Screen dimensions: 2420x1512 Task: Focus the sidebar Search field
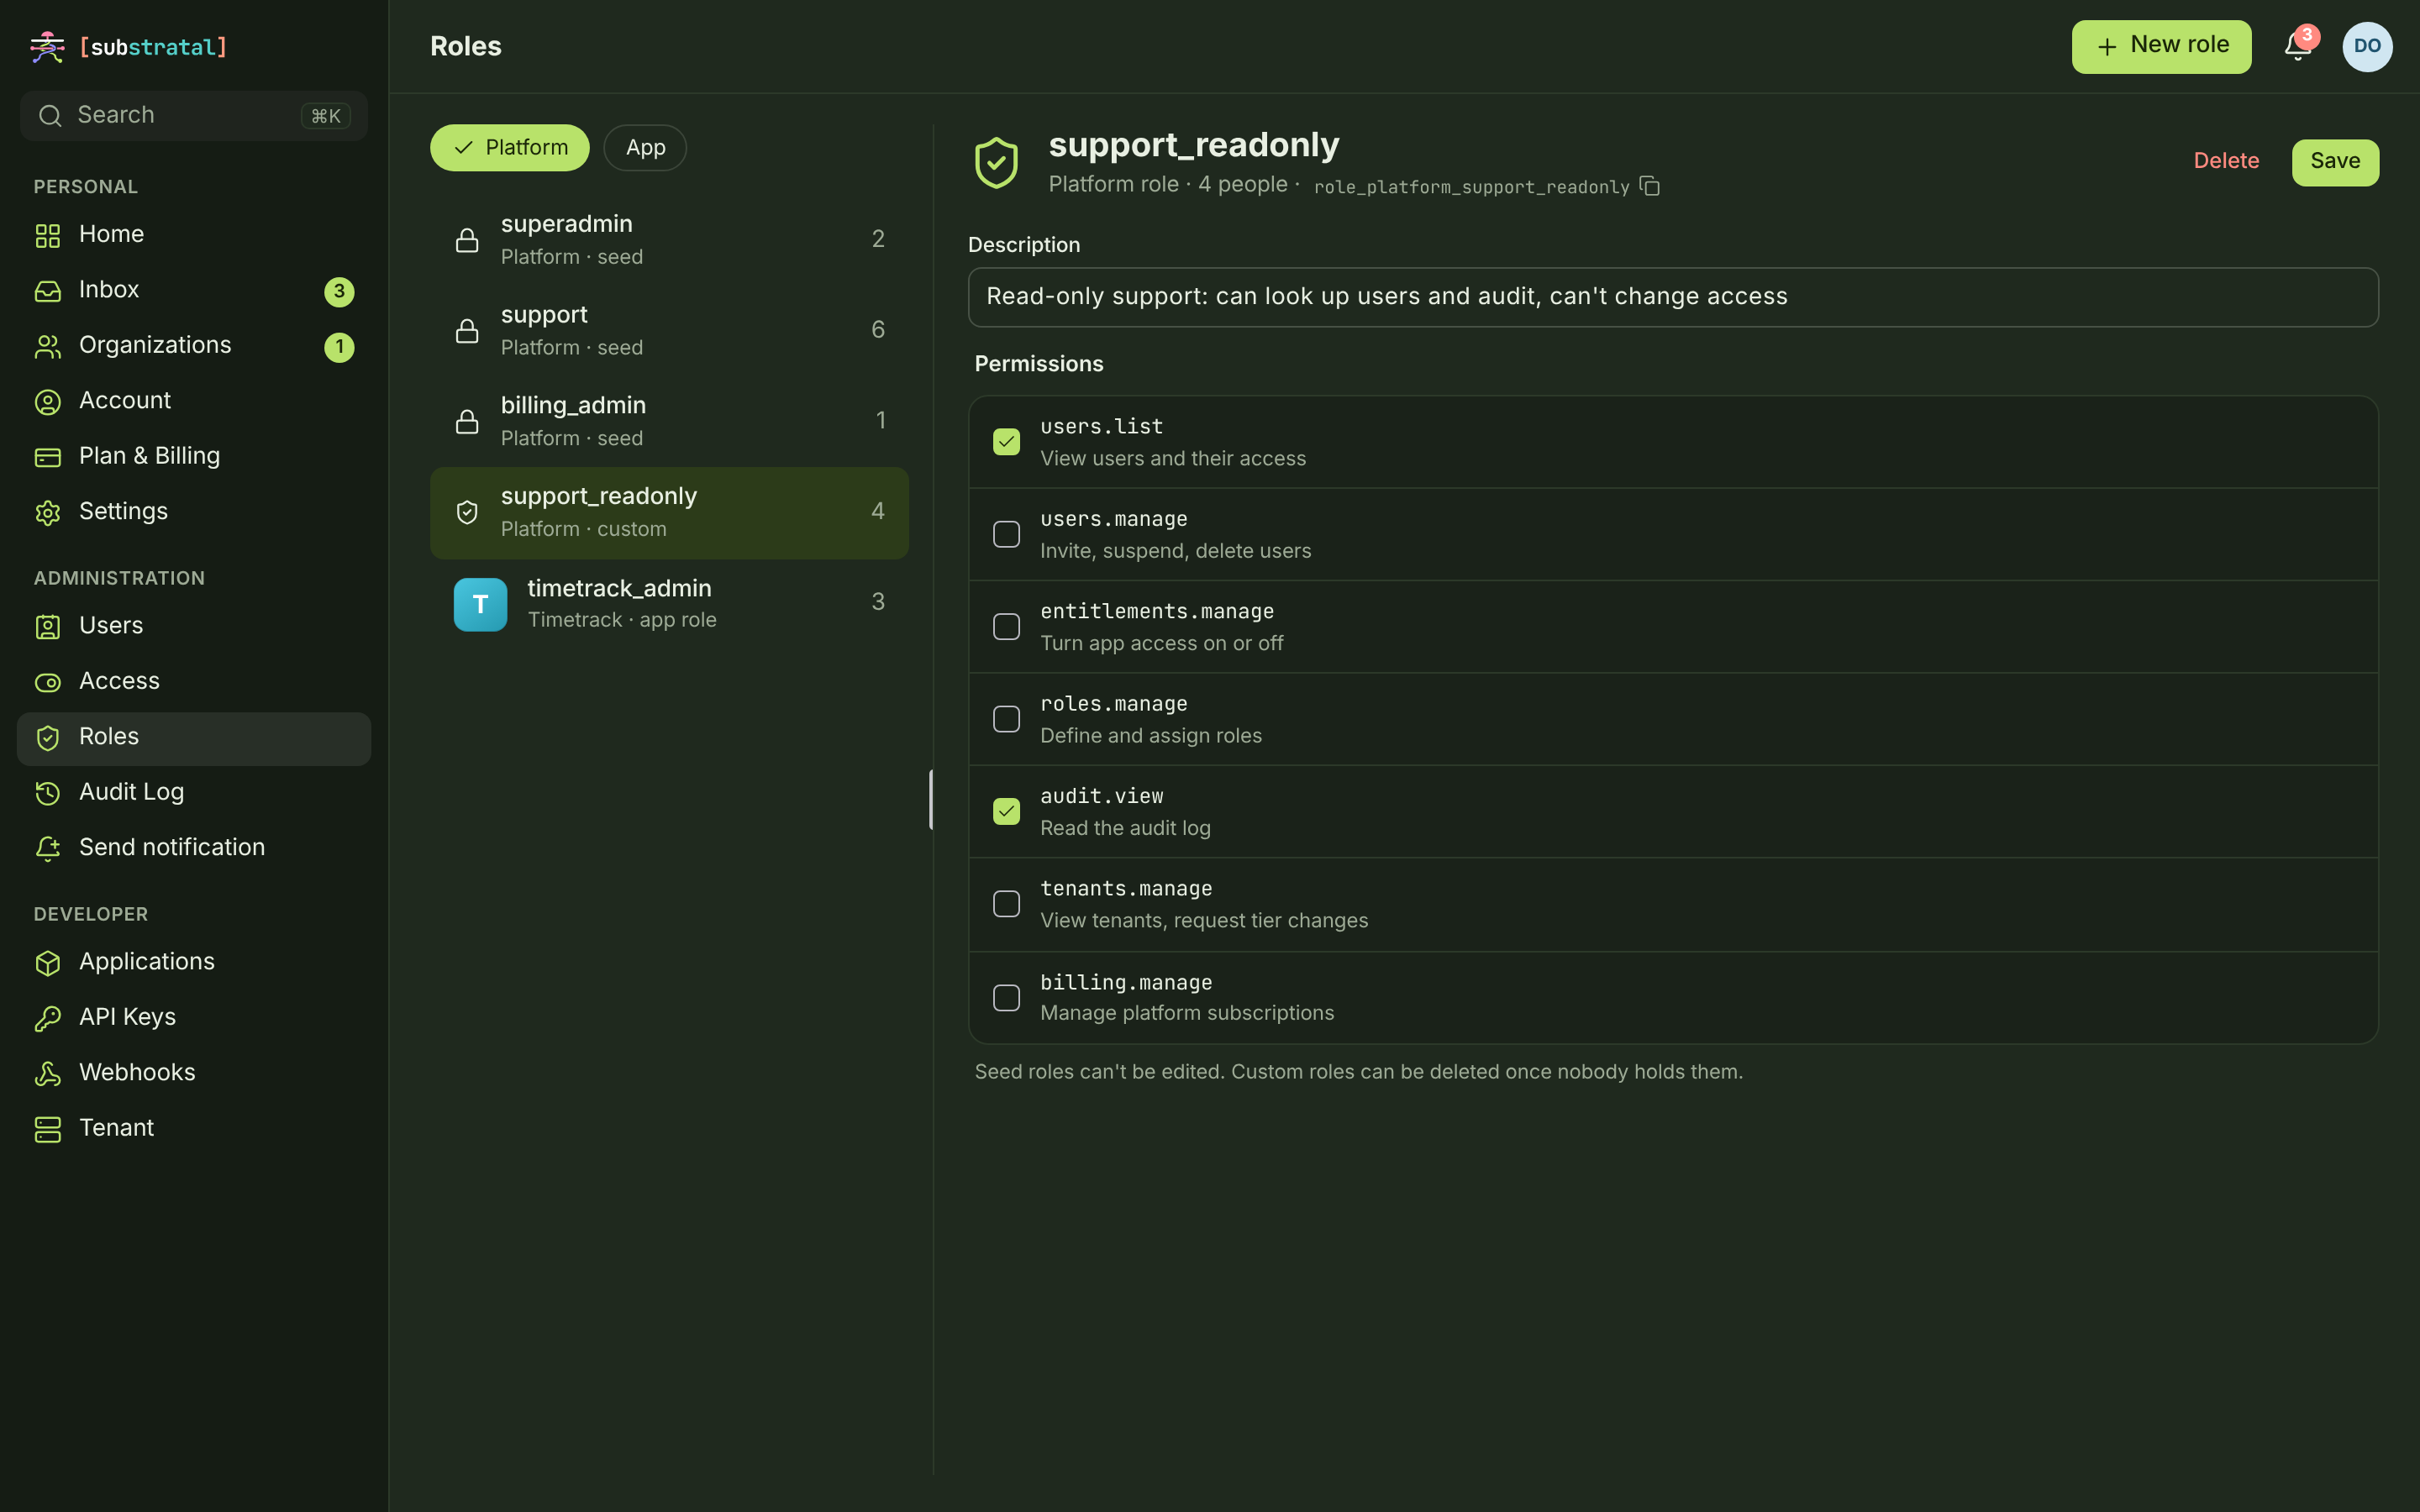pyautogui.click(x=194, y=116)
